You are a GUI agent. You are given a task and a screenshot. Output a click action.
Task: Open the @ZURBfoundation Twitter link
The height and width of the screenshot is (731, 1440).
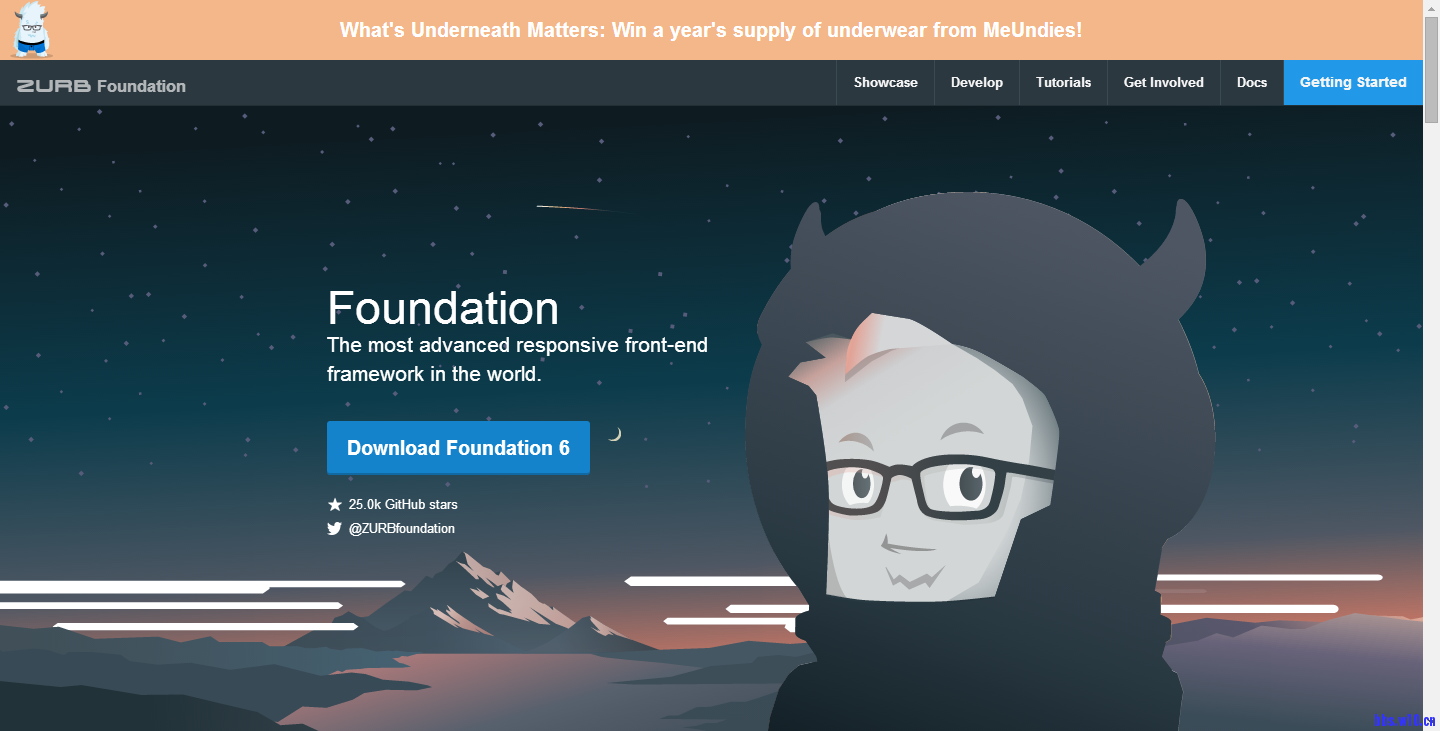pyautogui.click(x=401, y=529)
